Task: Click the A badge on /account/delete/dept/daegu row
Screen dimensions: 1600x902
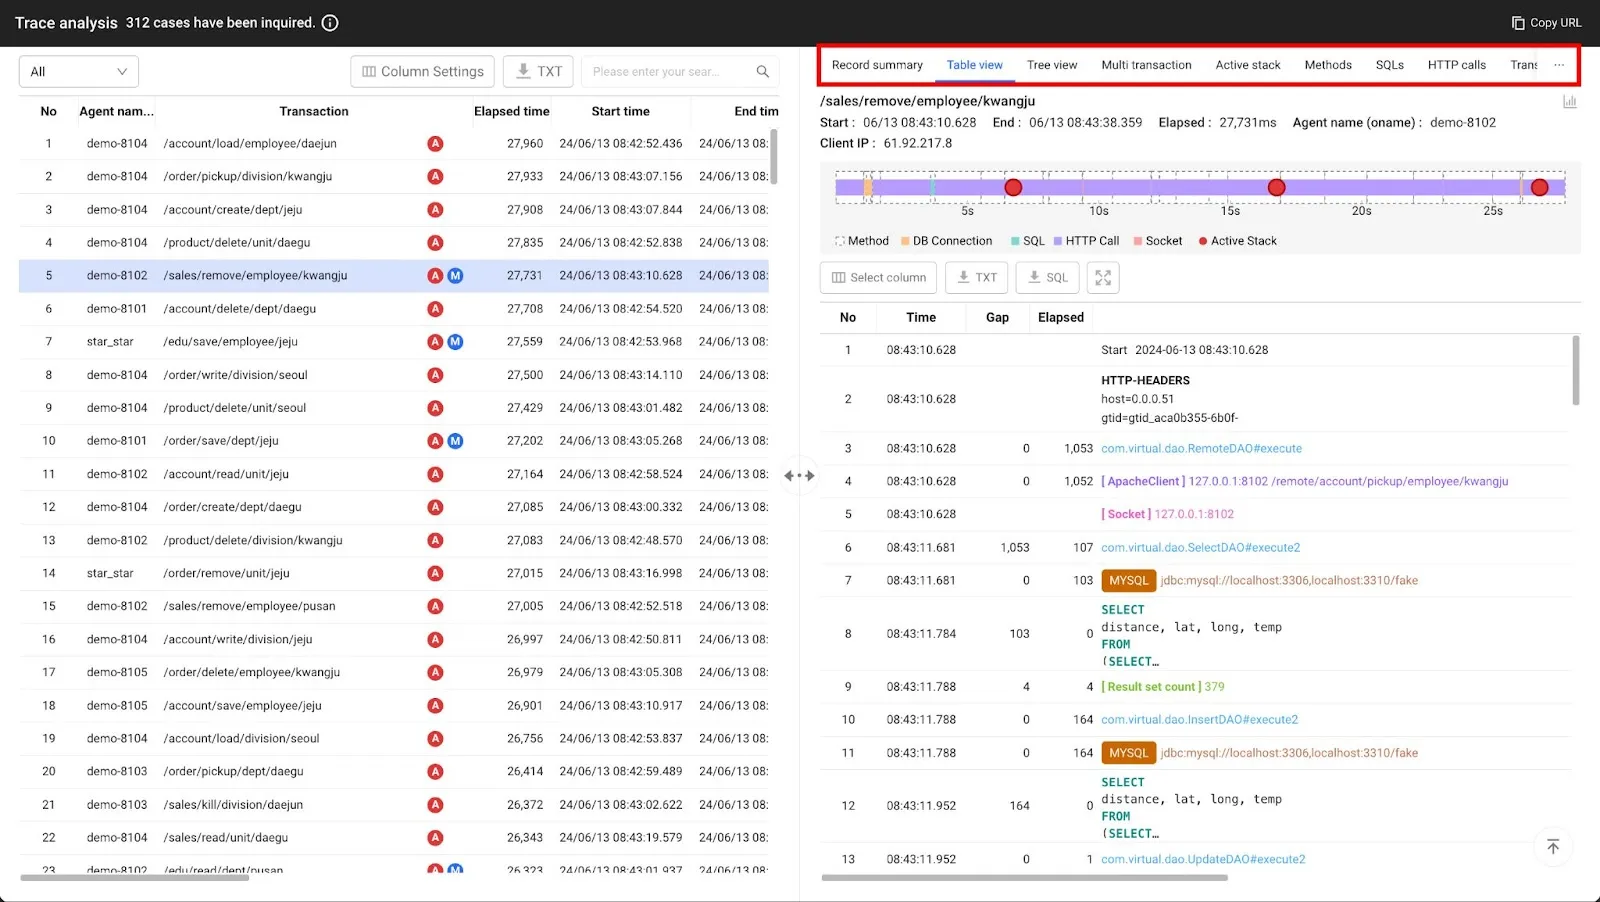Action: pos(435,309)
